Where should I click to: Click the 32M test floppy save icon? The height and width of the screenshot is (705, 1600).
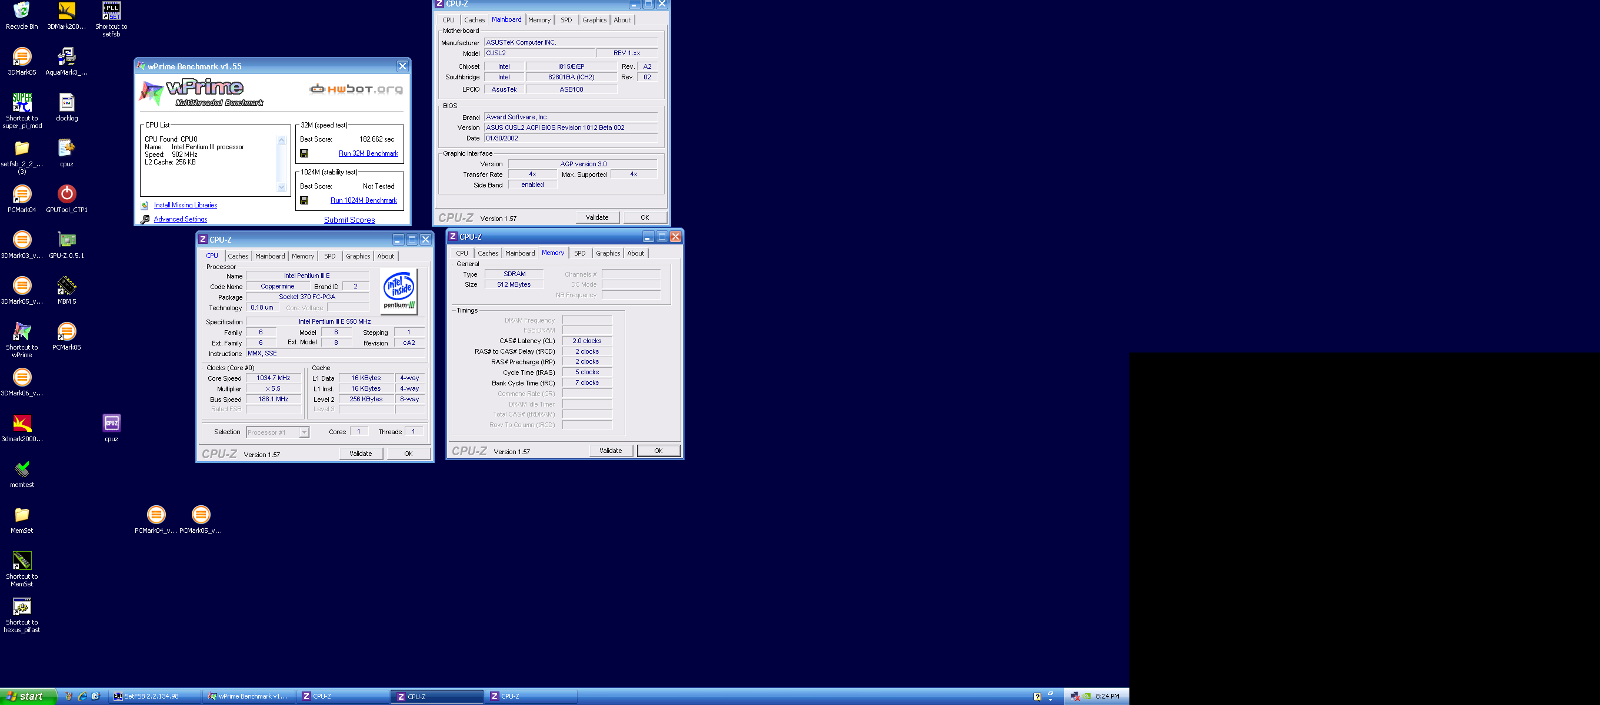(x=304, y=153)
